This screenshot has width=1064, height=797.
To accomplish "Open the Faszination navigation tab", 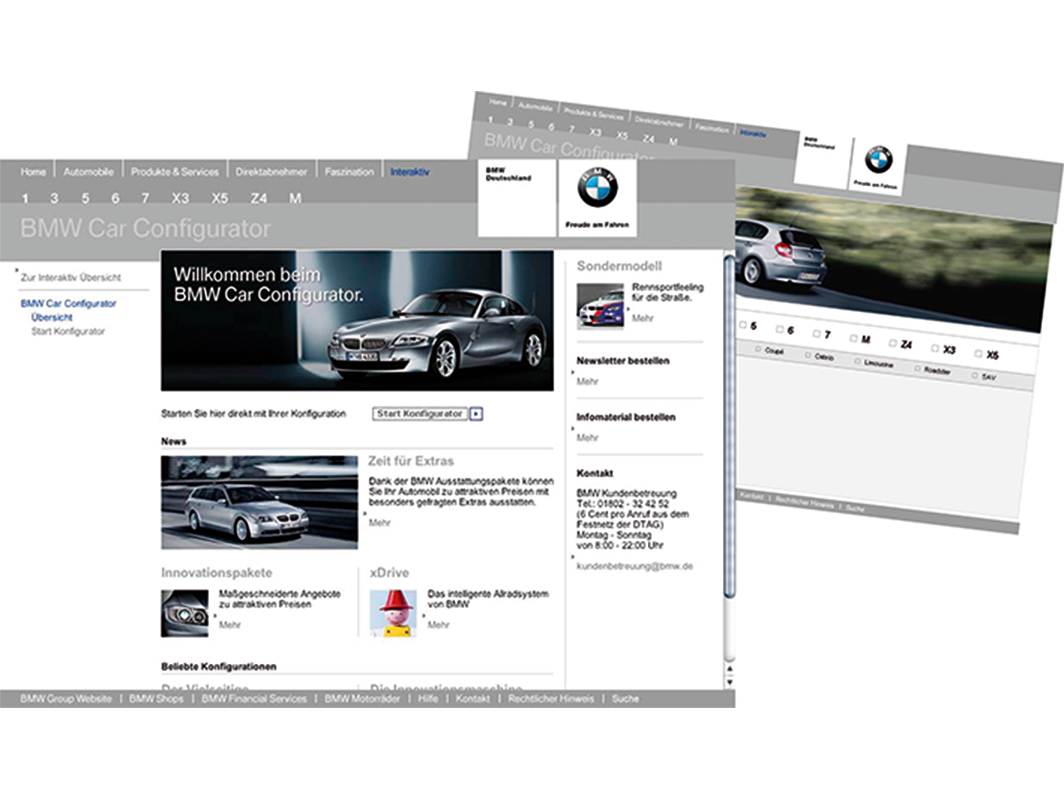I will coord(349,172).
